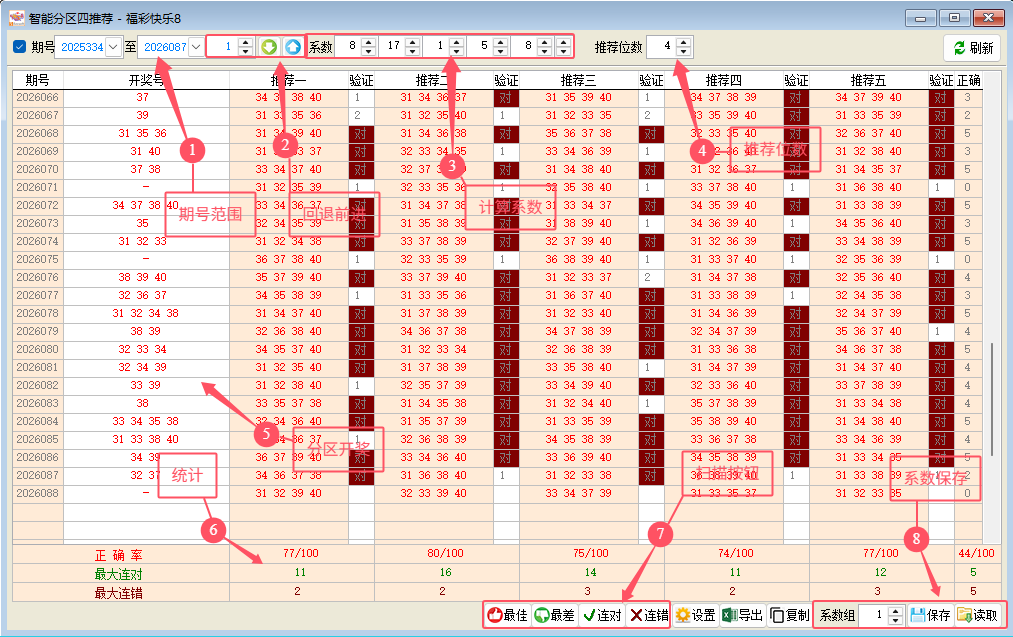Click the 连对 checkmark button
The image size is (1013, 637).
coord(602,615)
